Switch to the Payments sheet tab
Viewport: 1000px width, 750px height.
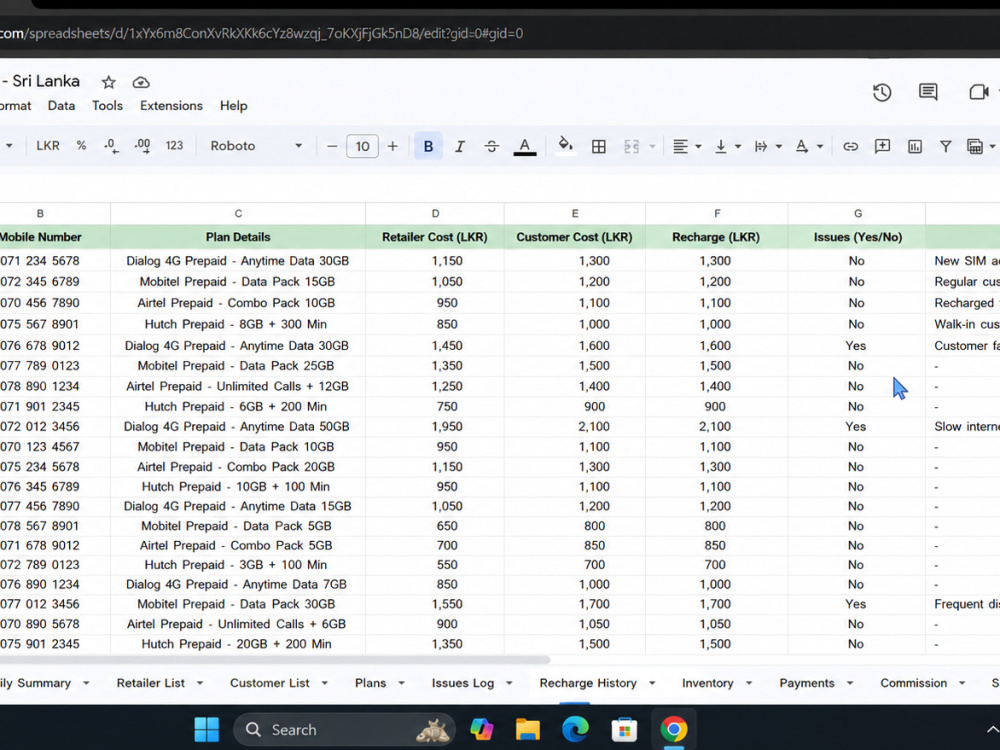(x=807, y=683)
